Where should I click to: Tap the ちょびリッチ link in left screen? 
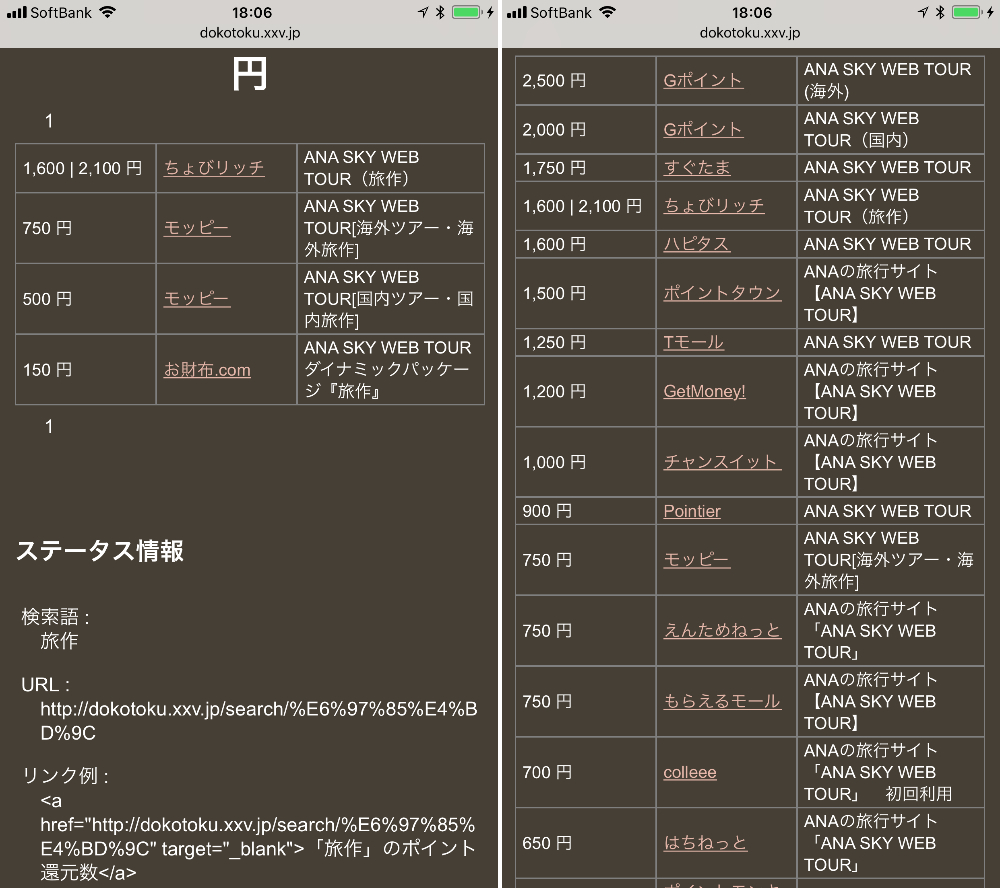click(x=214, y=168)
